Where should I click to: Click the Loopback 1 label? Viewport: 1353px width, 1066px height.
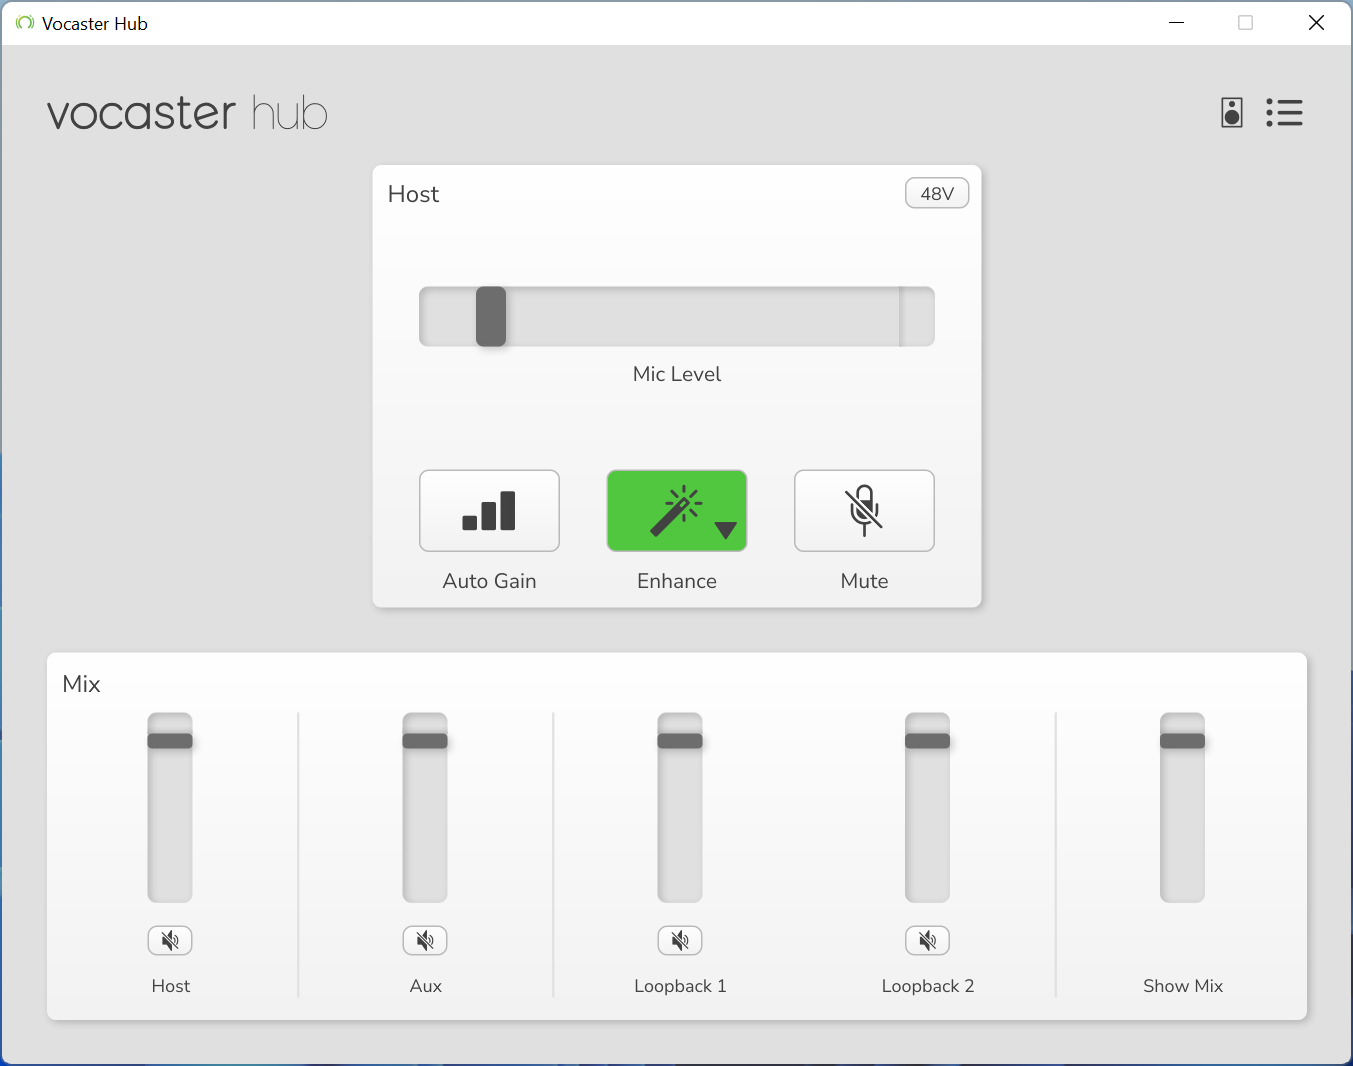tap(680, 986)
